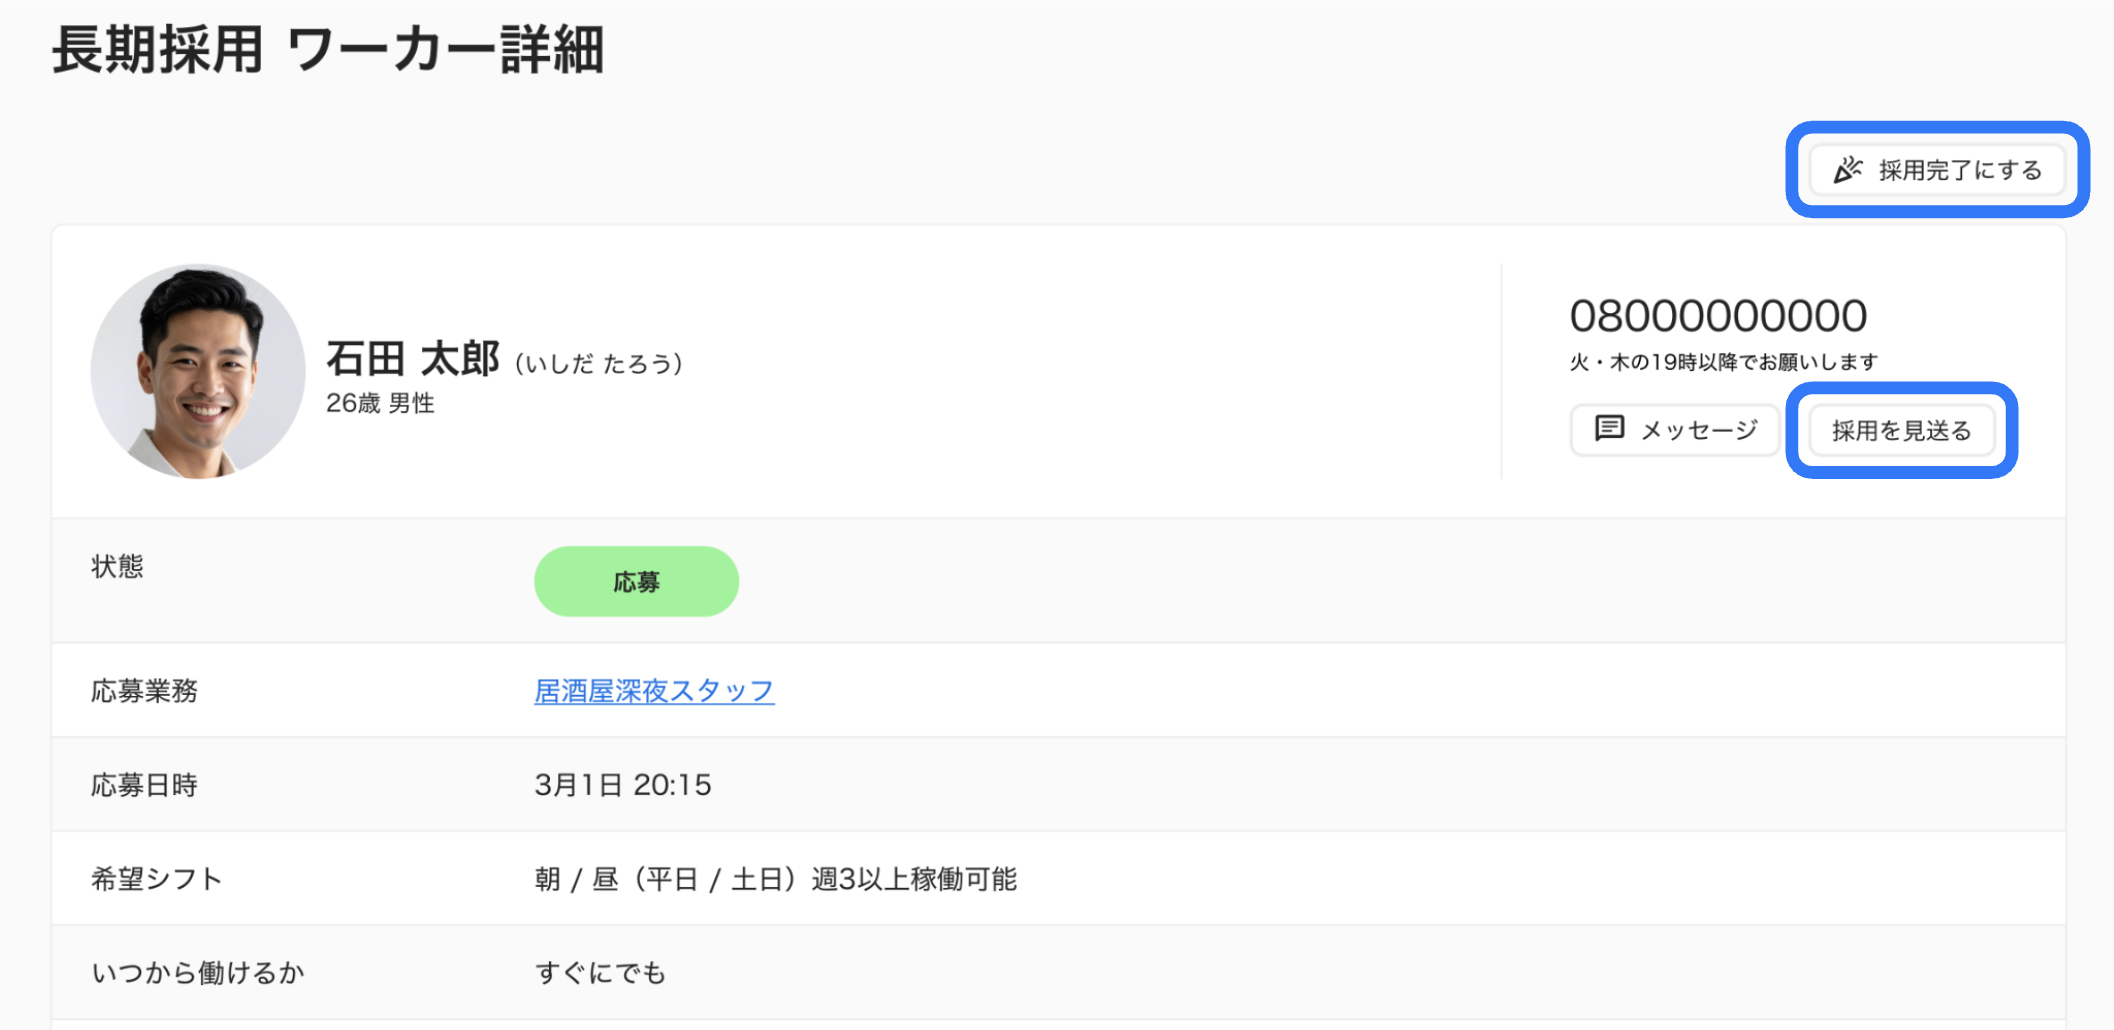Viewport: 2114px width, 1030px height.
Task: Click the 26歳 男性 age and gender text
Action: click(380, 403)
